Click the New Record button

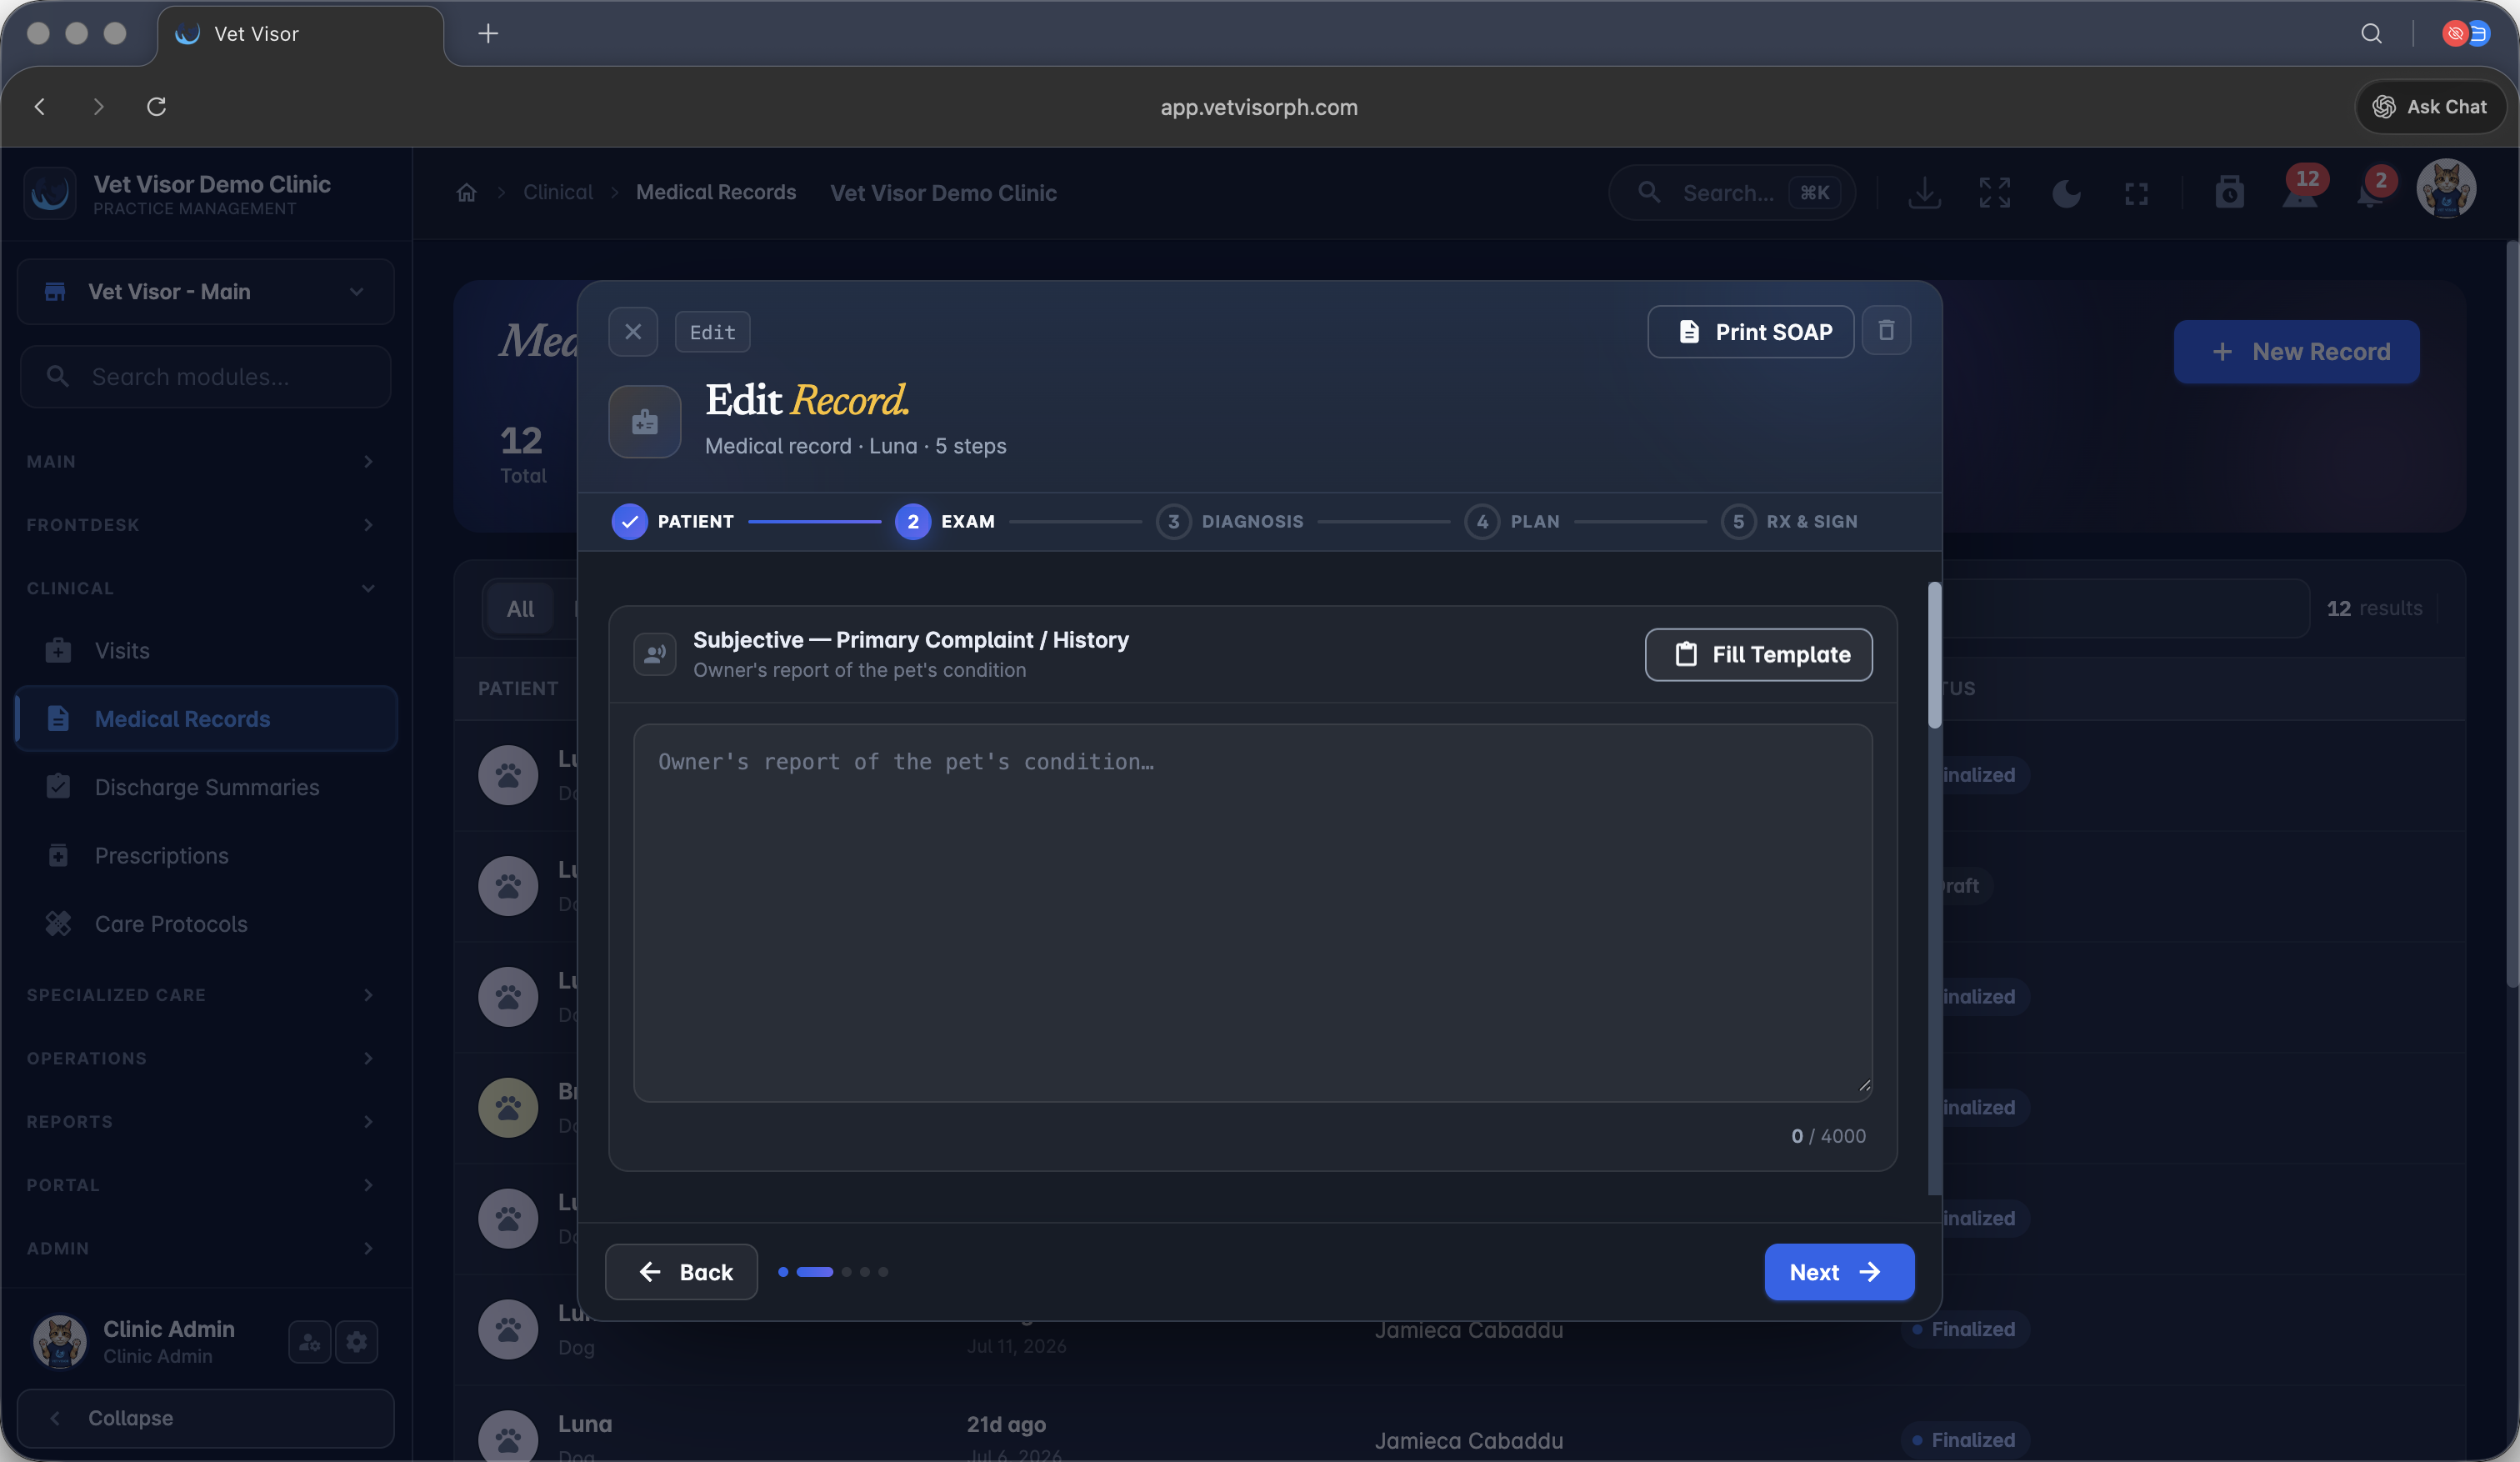tap(2297, 352)
